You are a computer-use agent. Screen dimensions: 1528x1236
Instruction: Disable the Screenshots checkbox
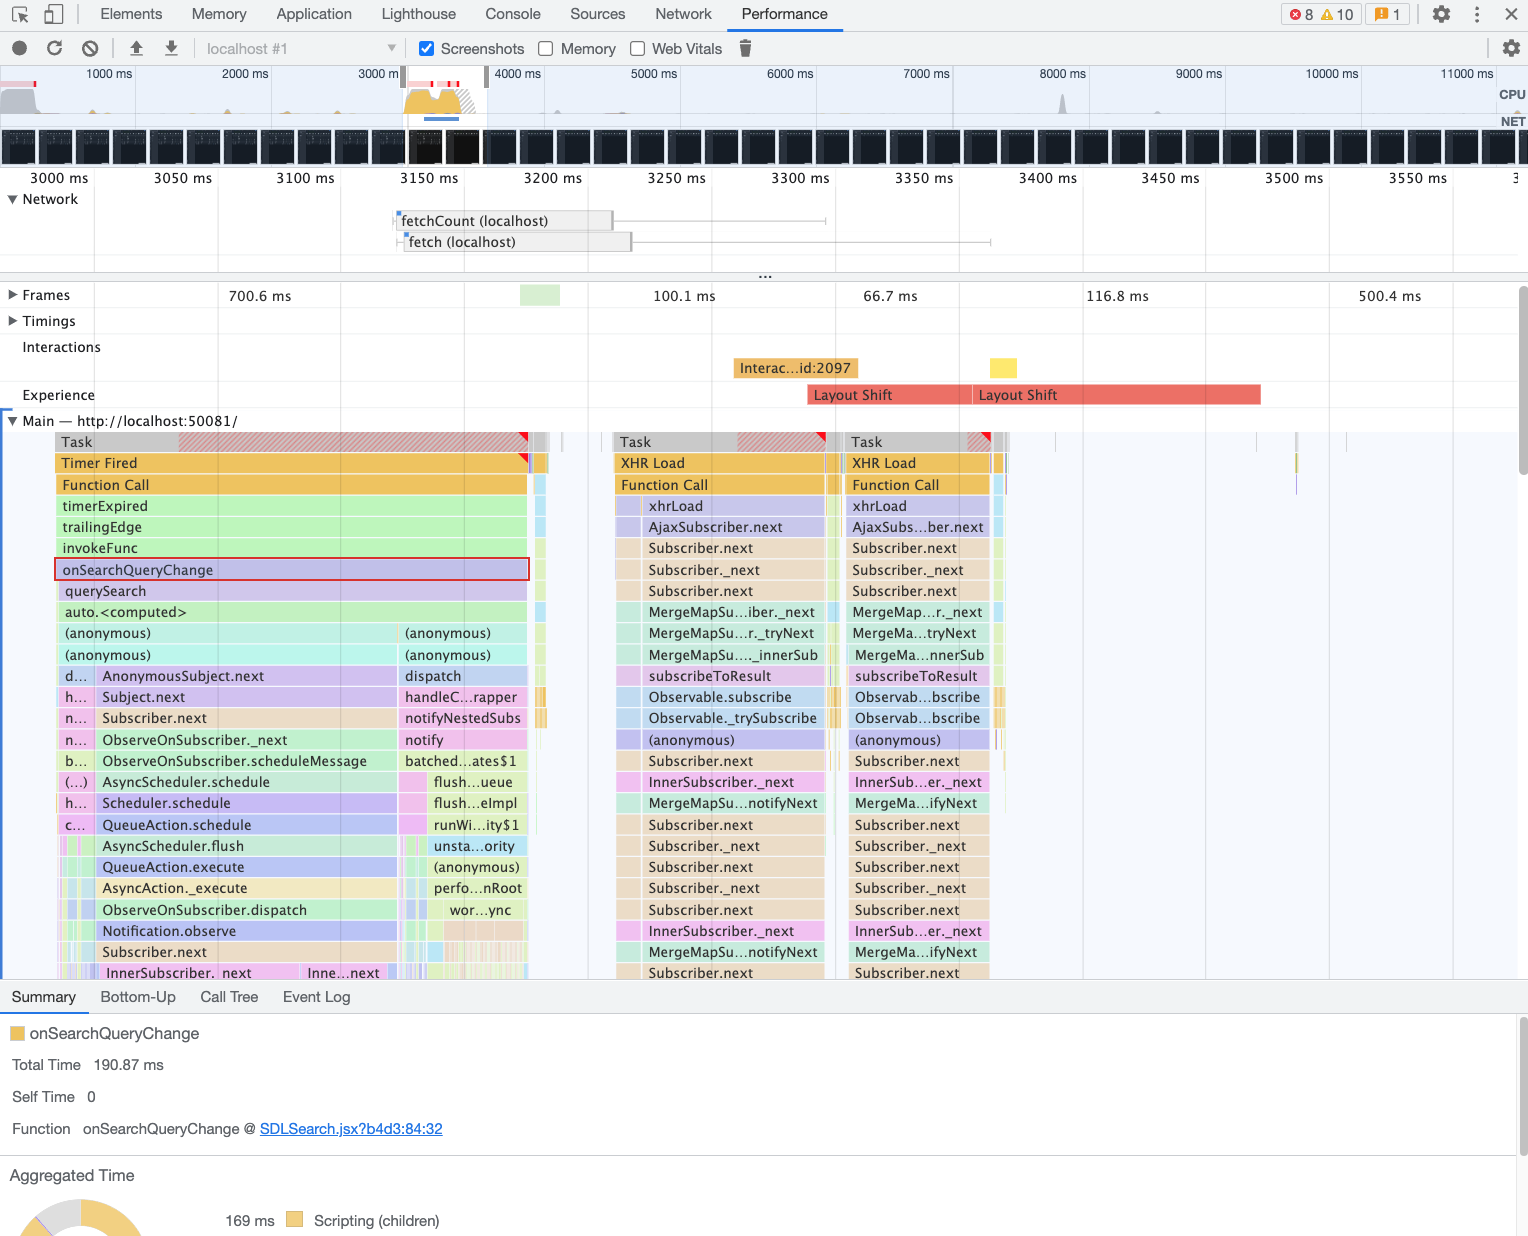point(427,48)
